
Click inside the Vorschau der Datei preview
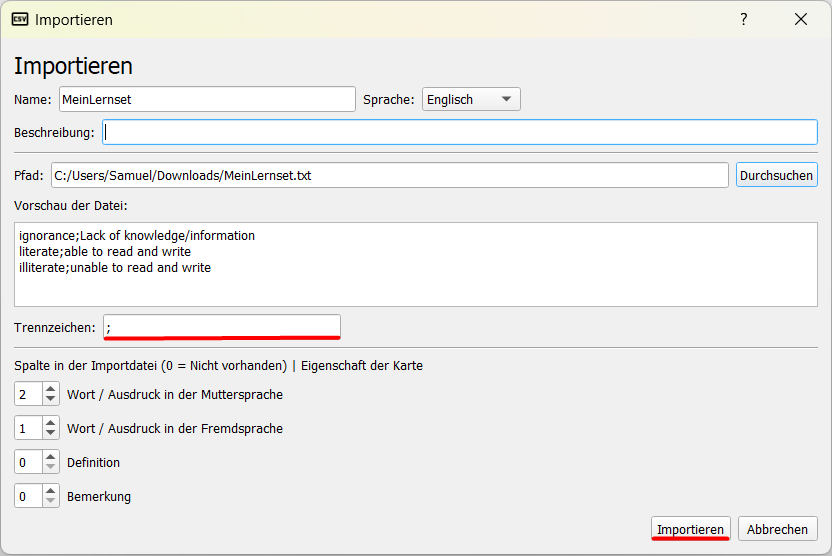pos(415,263)
